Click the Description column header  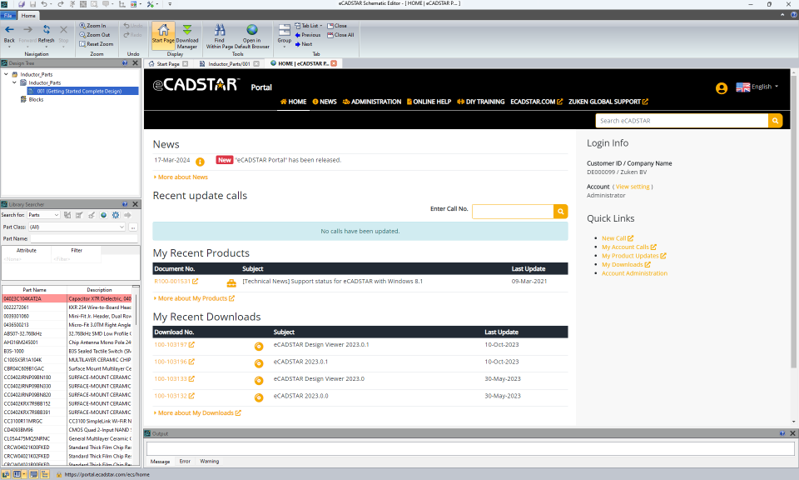[99, 290]
